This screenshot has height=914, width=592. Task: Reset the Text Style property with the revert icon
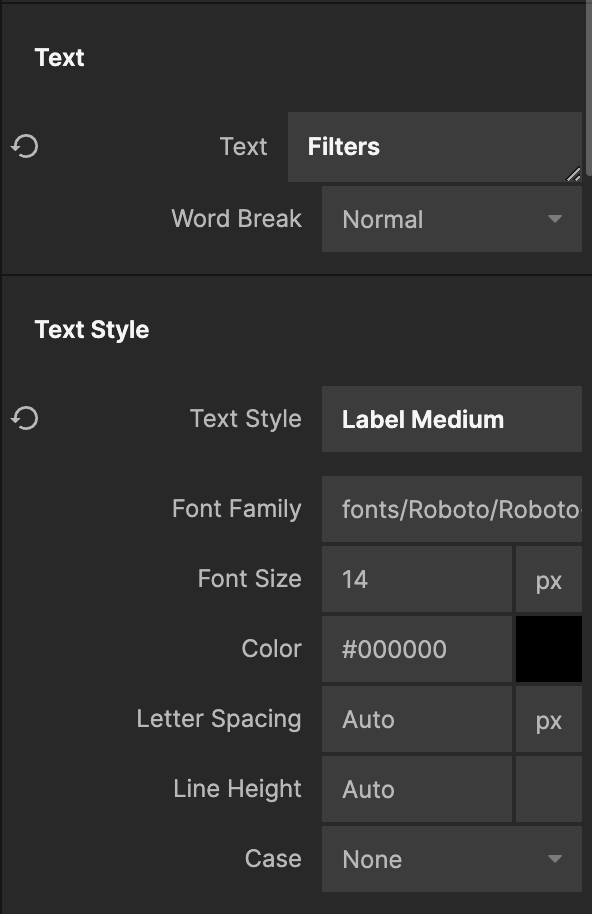[24, 419]
